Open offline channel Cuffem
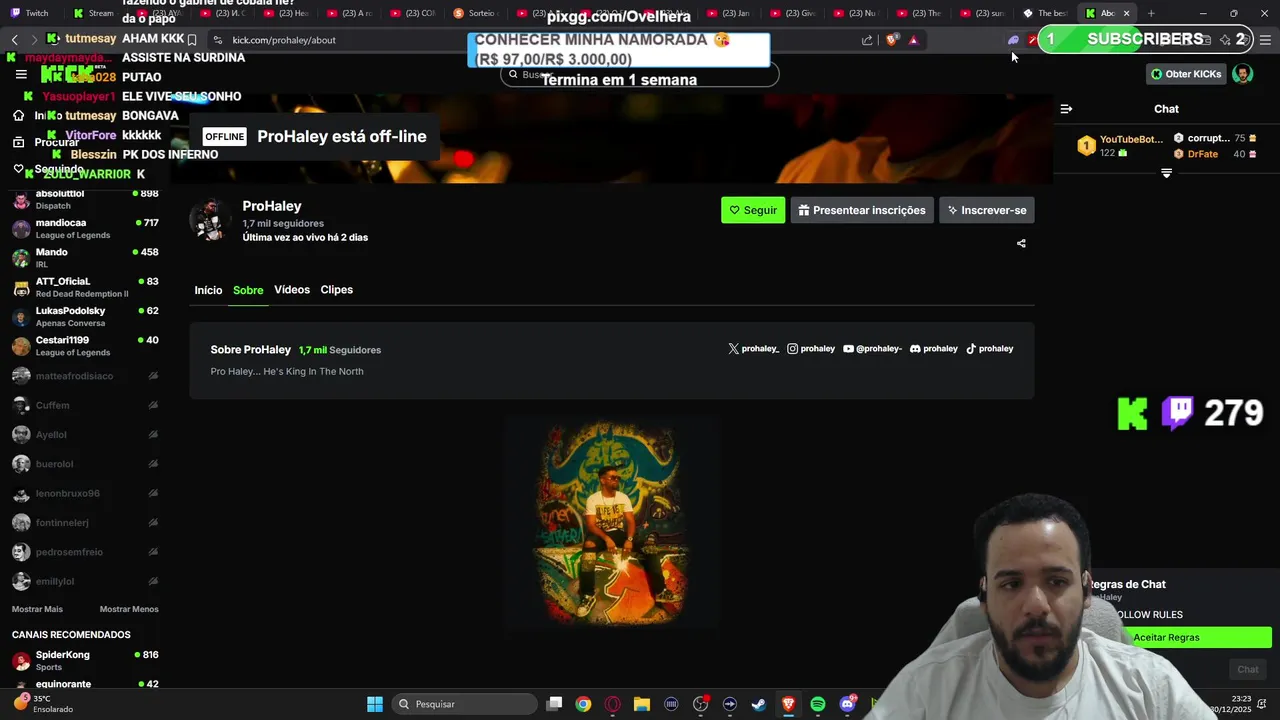 click(85, 405)
